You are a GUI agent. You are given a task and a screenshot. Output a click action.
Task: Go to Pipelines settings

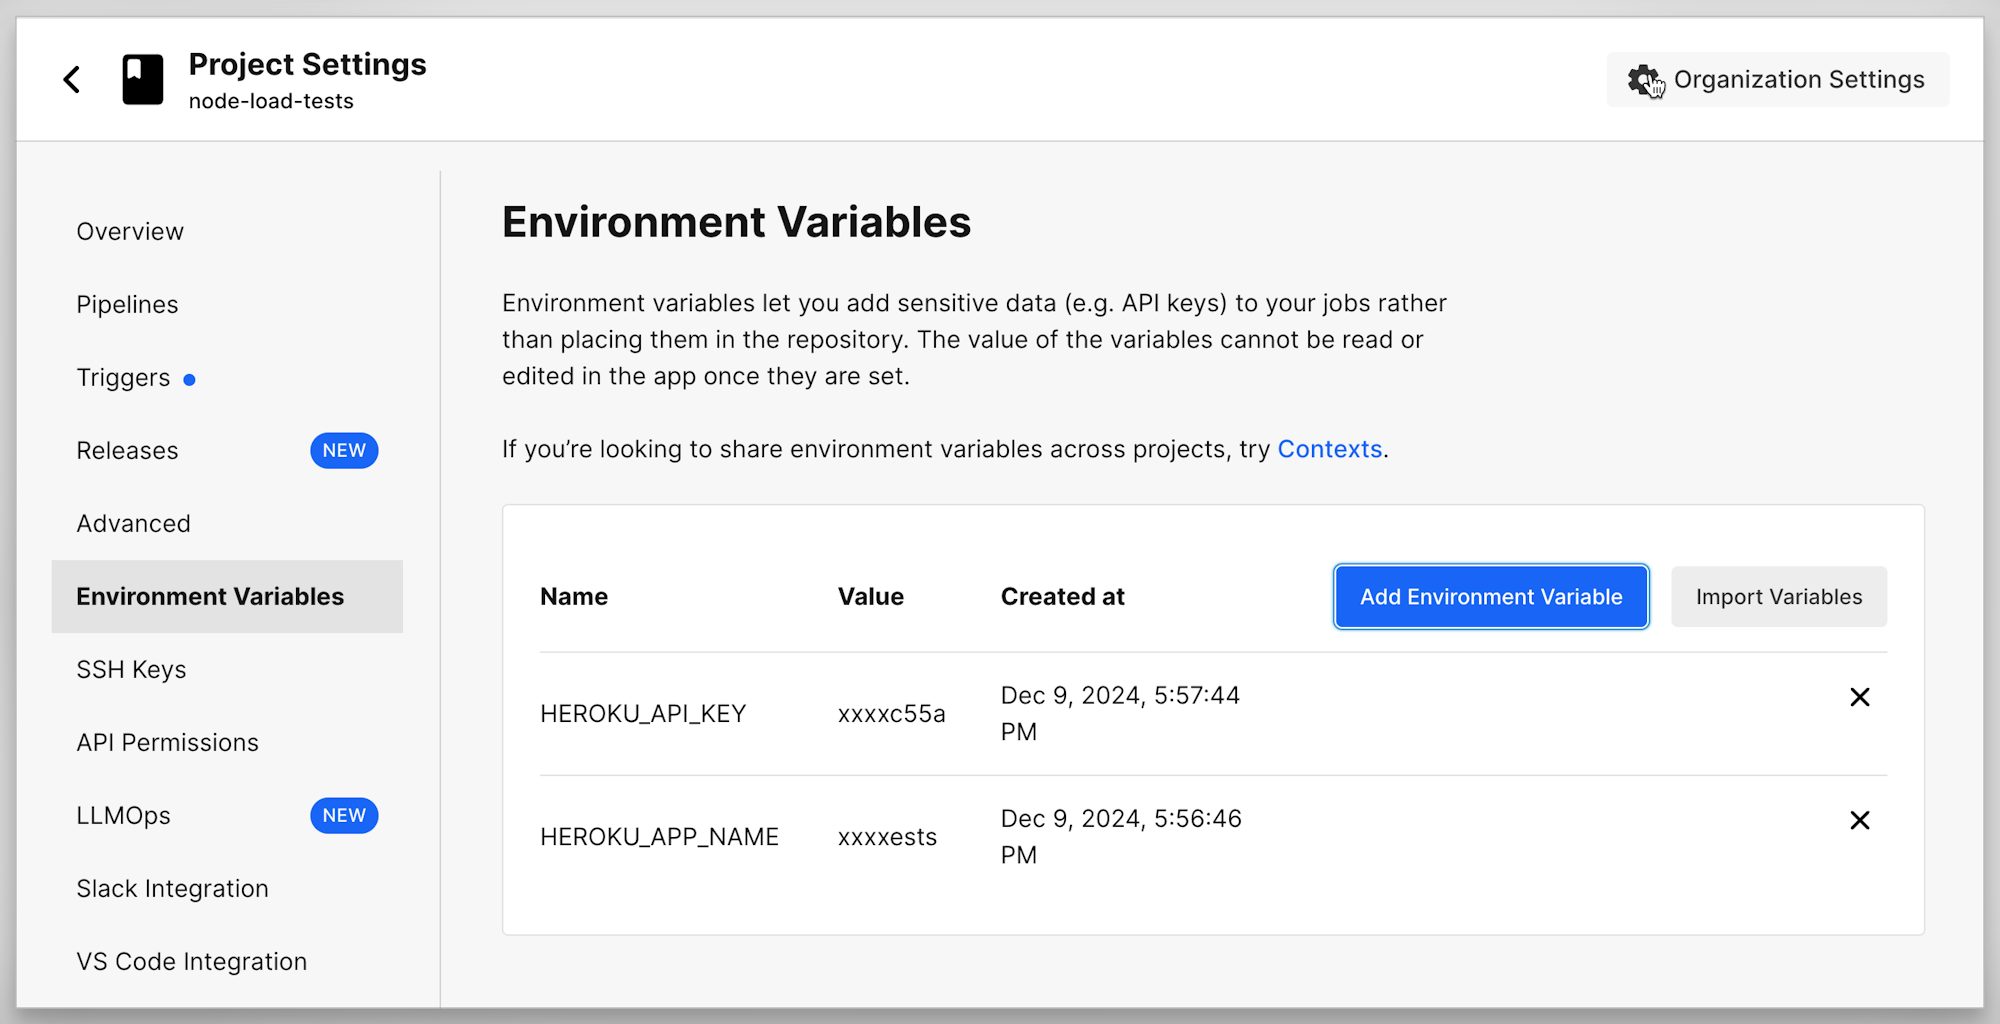(x=127, y=305)
